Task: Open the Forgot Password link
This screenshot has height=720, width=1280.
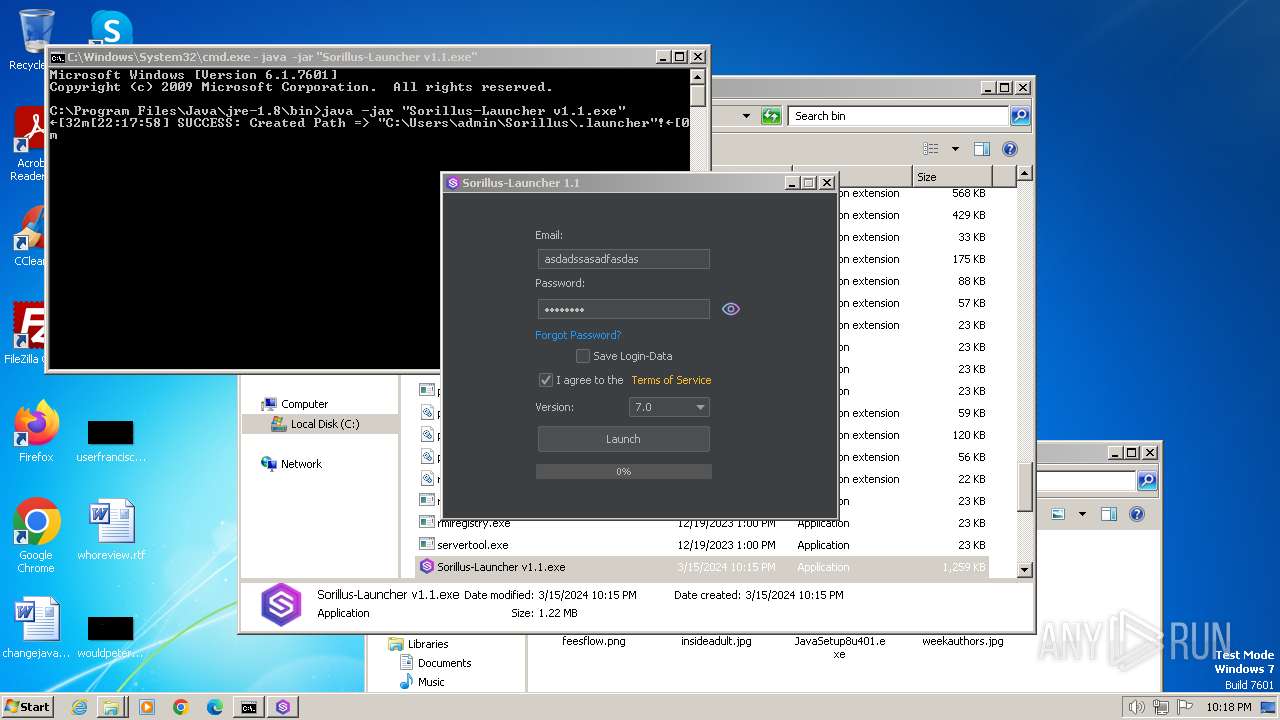Action: tap(578, 335)
